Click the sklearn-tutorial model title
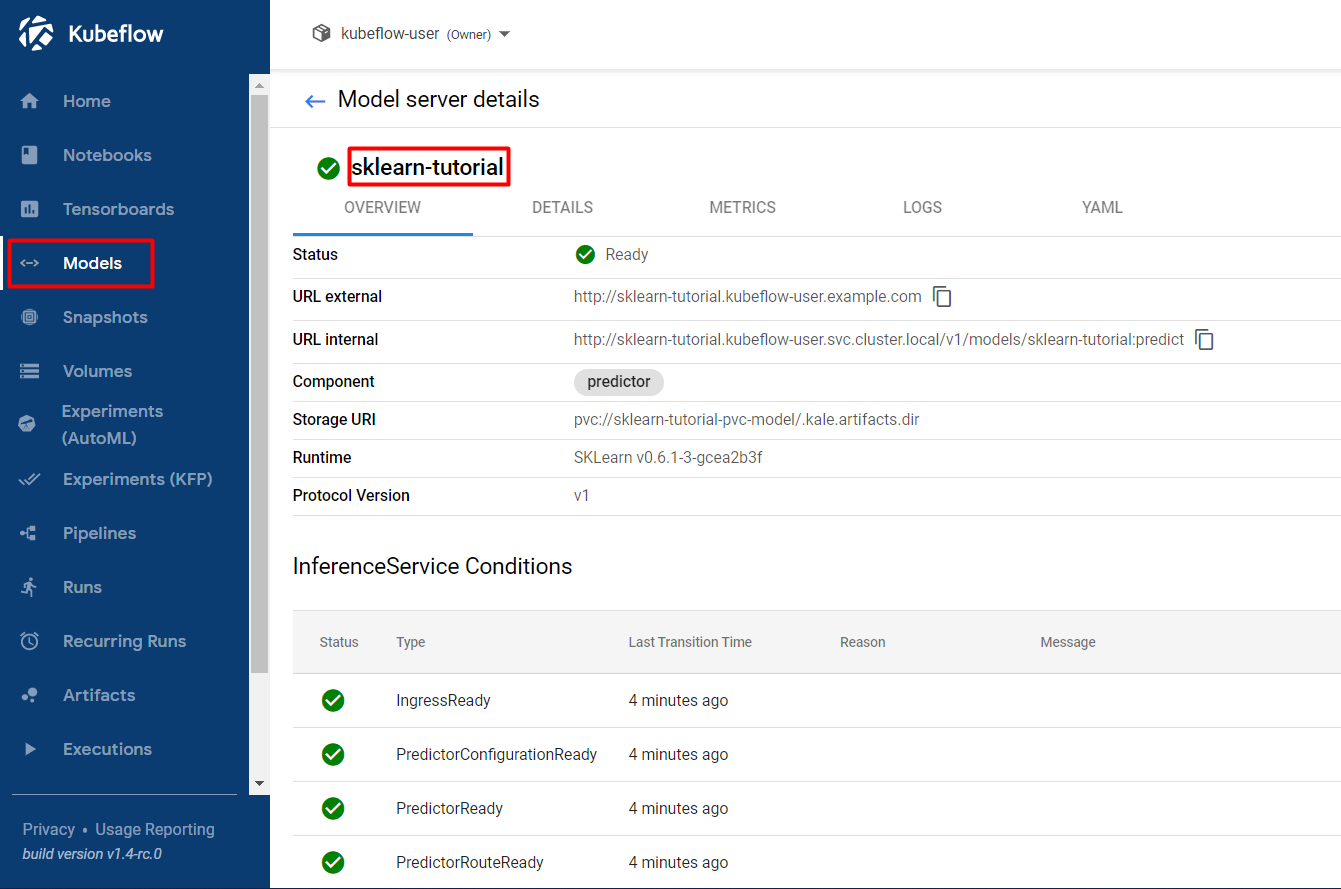 click(x=428, y=167)
